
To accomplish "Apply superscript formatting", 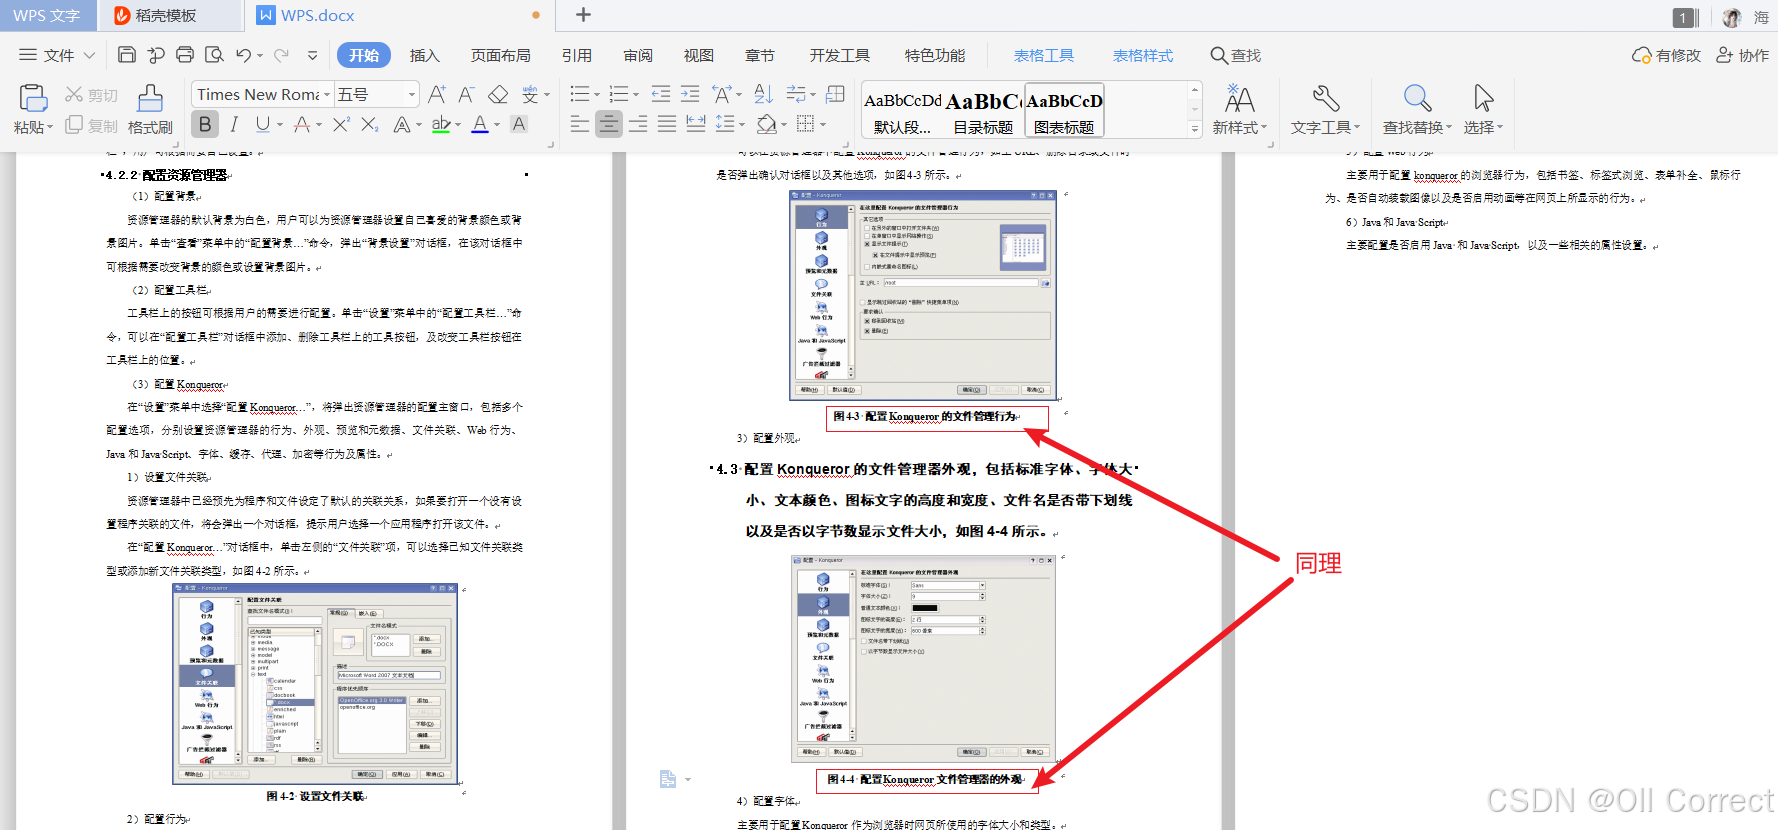I will pyautogui.click(x=341, y=124).
